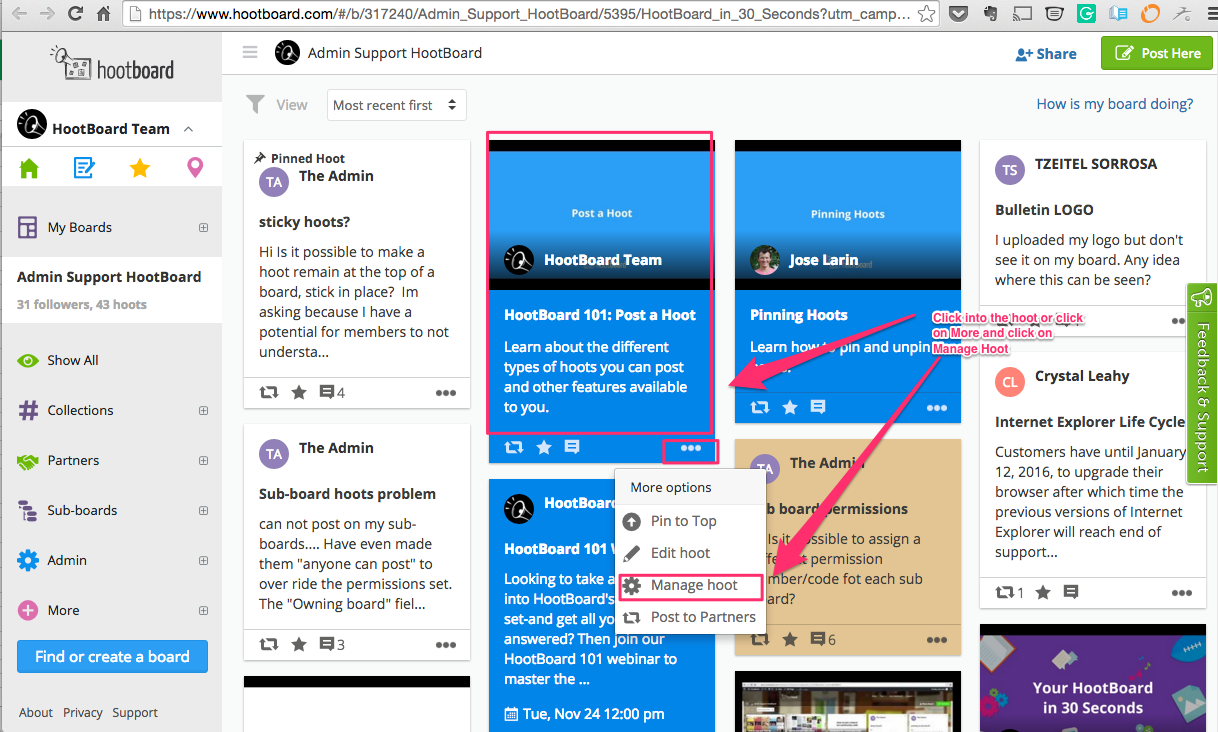Open the Feedback & Support side tab
1218x732 pixels.
point(1202,383)
